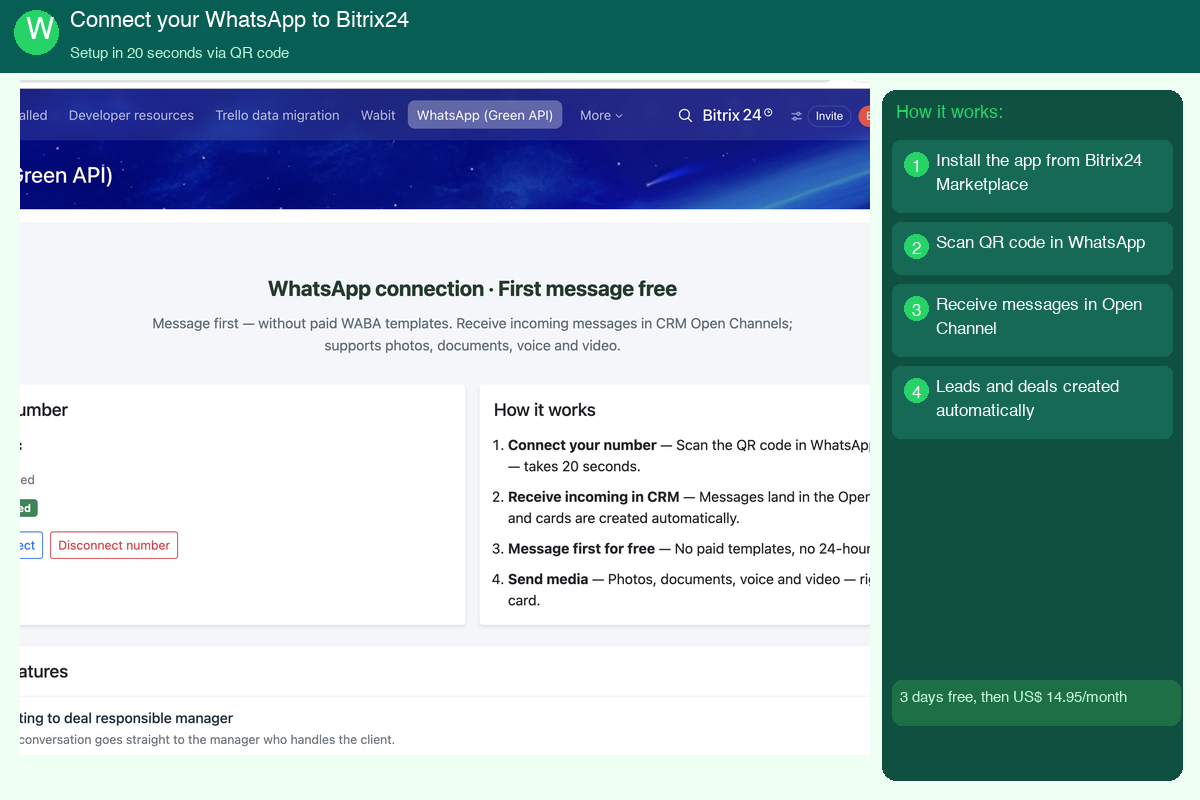Screen dimensions: 1200x800
Task: Click the Bitrix24 logo
Action: 731,115
